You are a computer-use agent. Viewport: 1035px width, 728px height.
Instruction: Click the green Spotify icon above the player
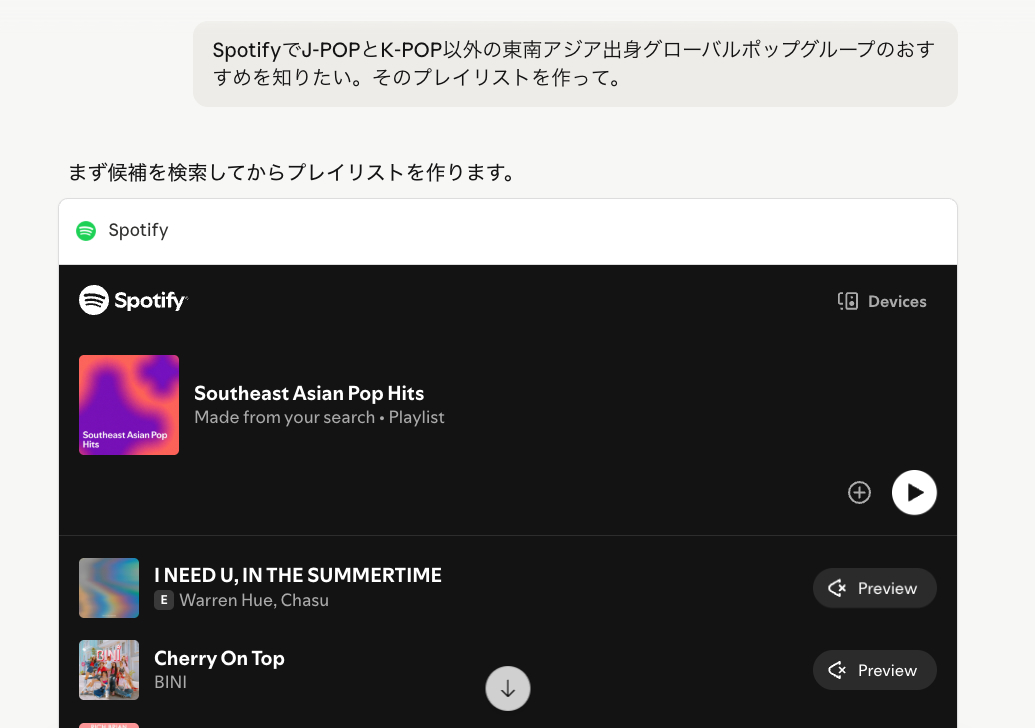86,230
